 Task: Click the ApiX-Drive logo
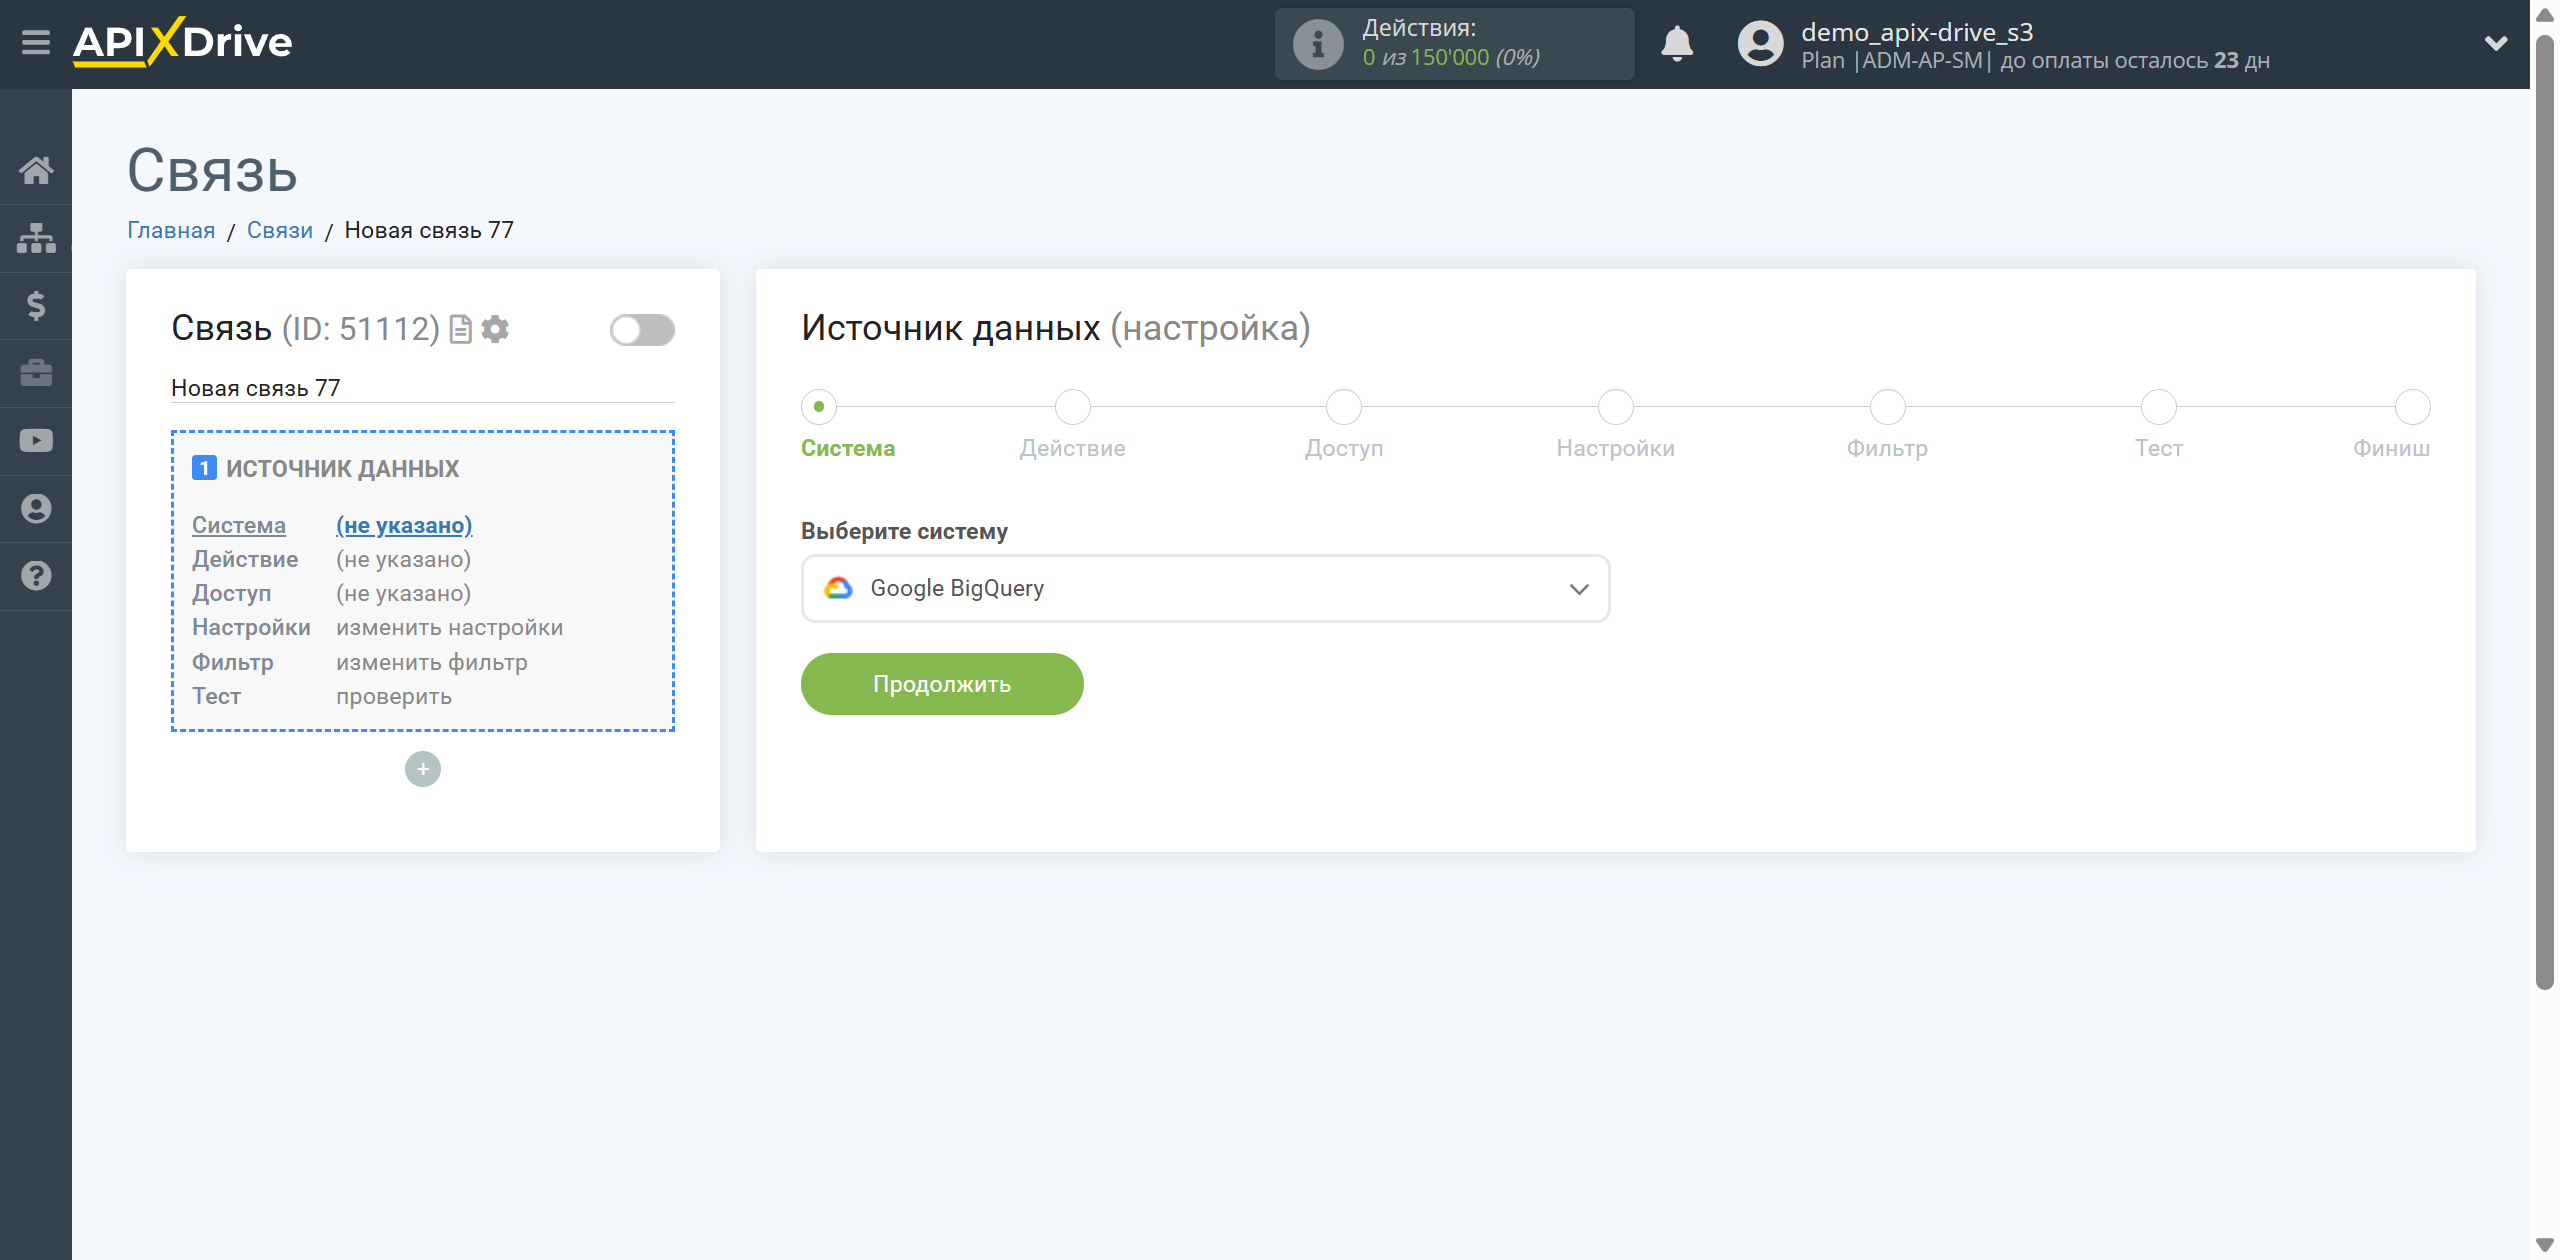[x=183, y=42]
